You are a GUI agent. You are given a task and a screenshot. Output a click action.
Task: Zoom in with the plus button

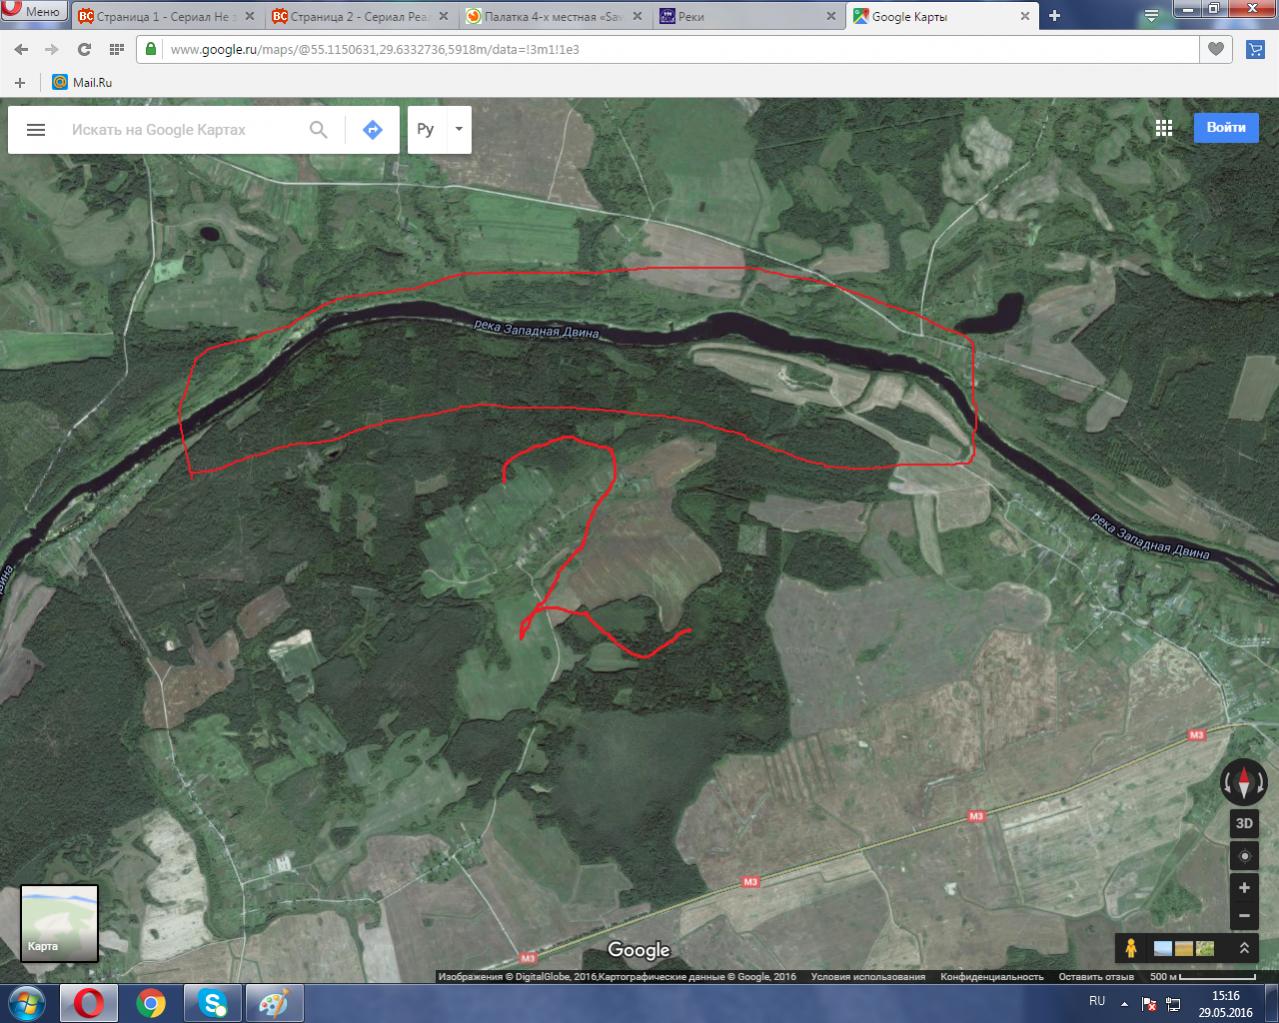(1244, 888)
